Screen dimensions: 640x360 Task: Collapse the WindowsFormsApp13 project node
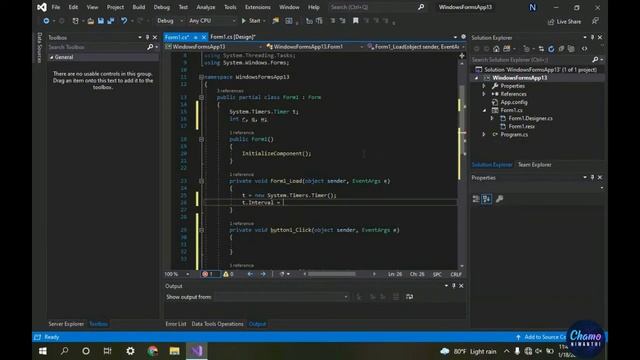(x=476, y=78)
